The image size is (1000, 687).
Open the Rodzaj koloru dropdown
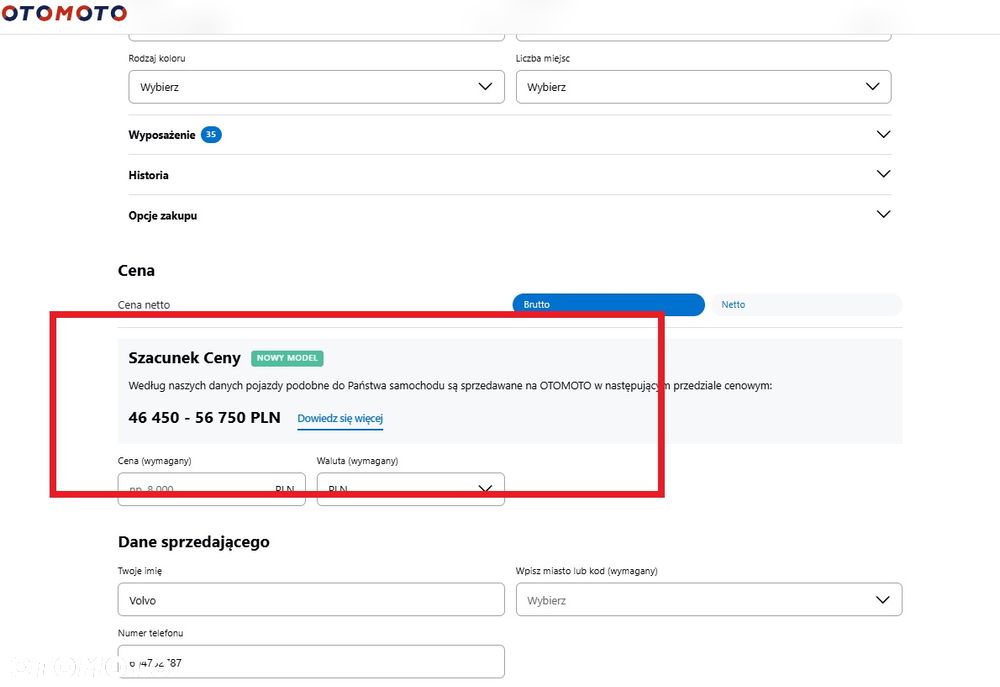[x=316, y=87]
